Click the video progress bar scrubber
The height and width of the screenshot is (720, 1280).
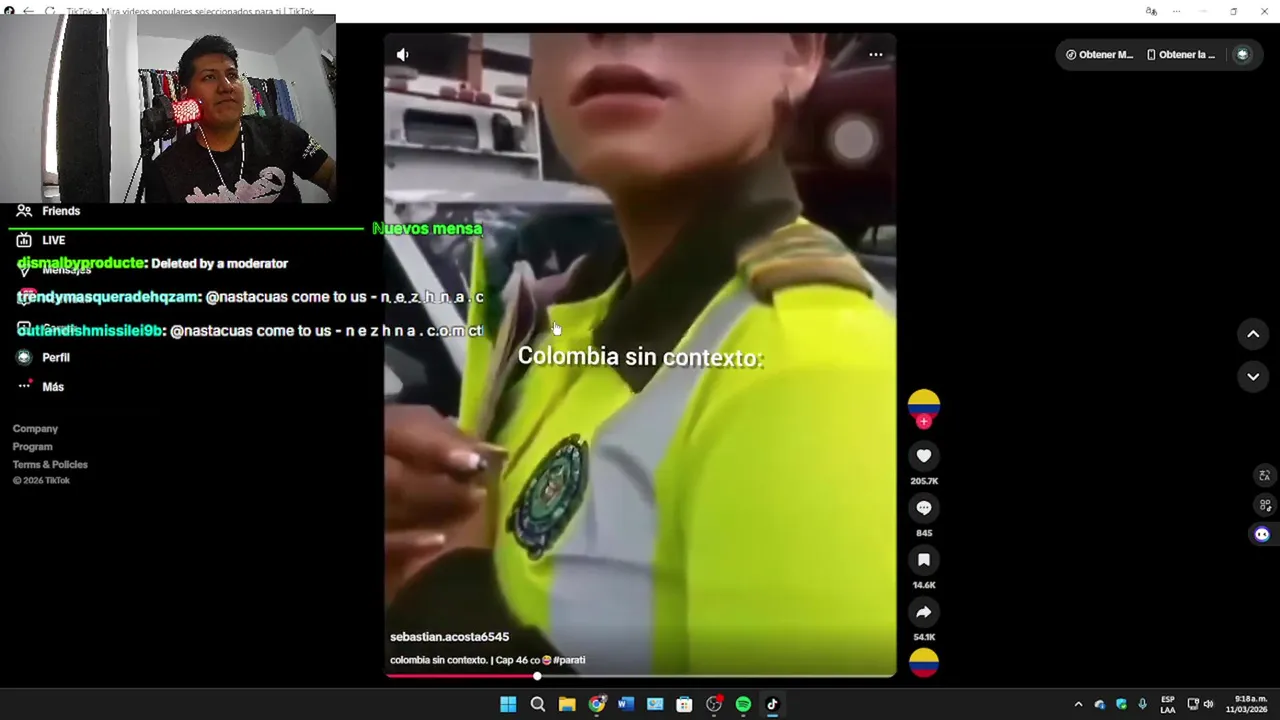(537, 676)
